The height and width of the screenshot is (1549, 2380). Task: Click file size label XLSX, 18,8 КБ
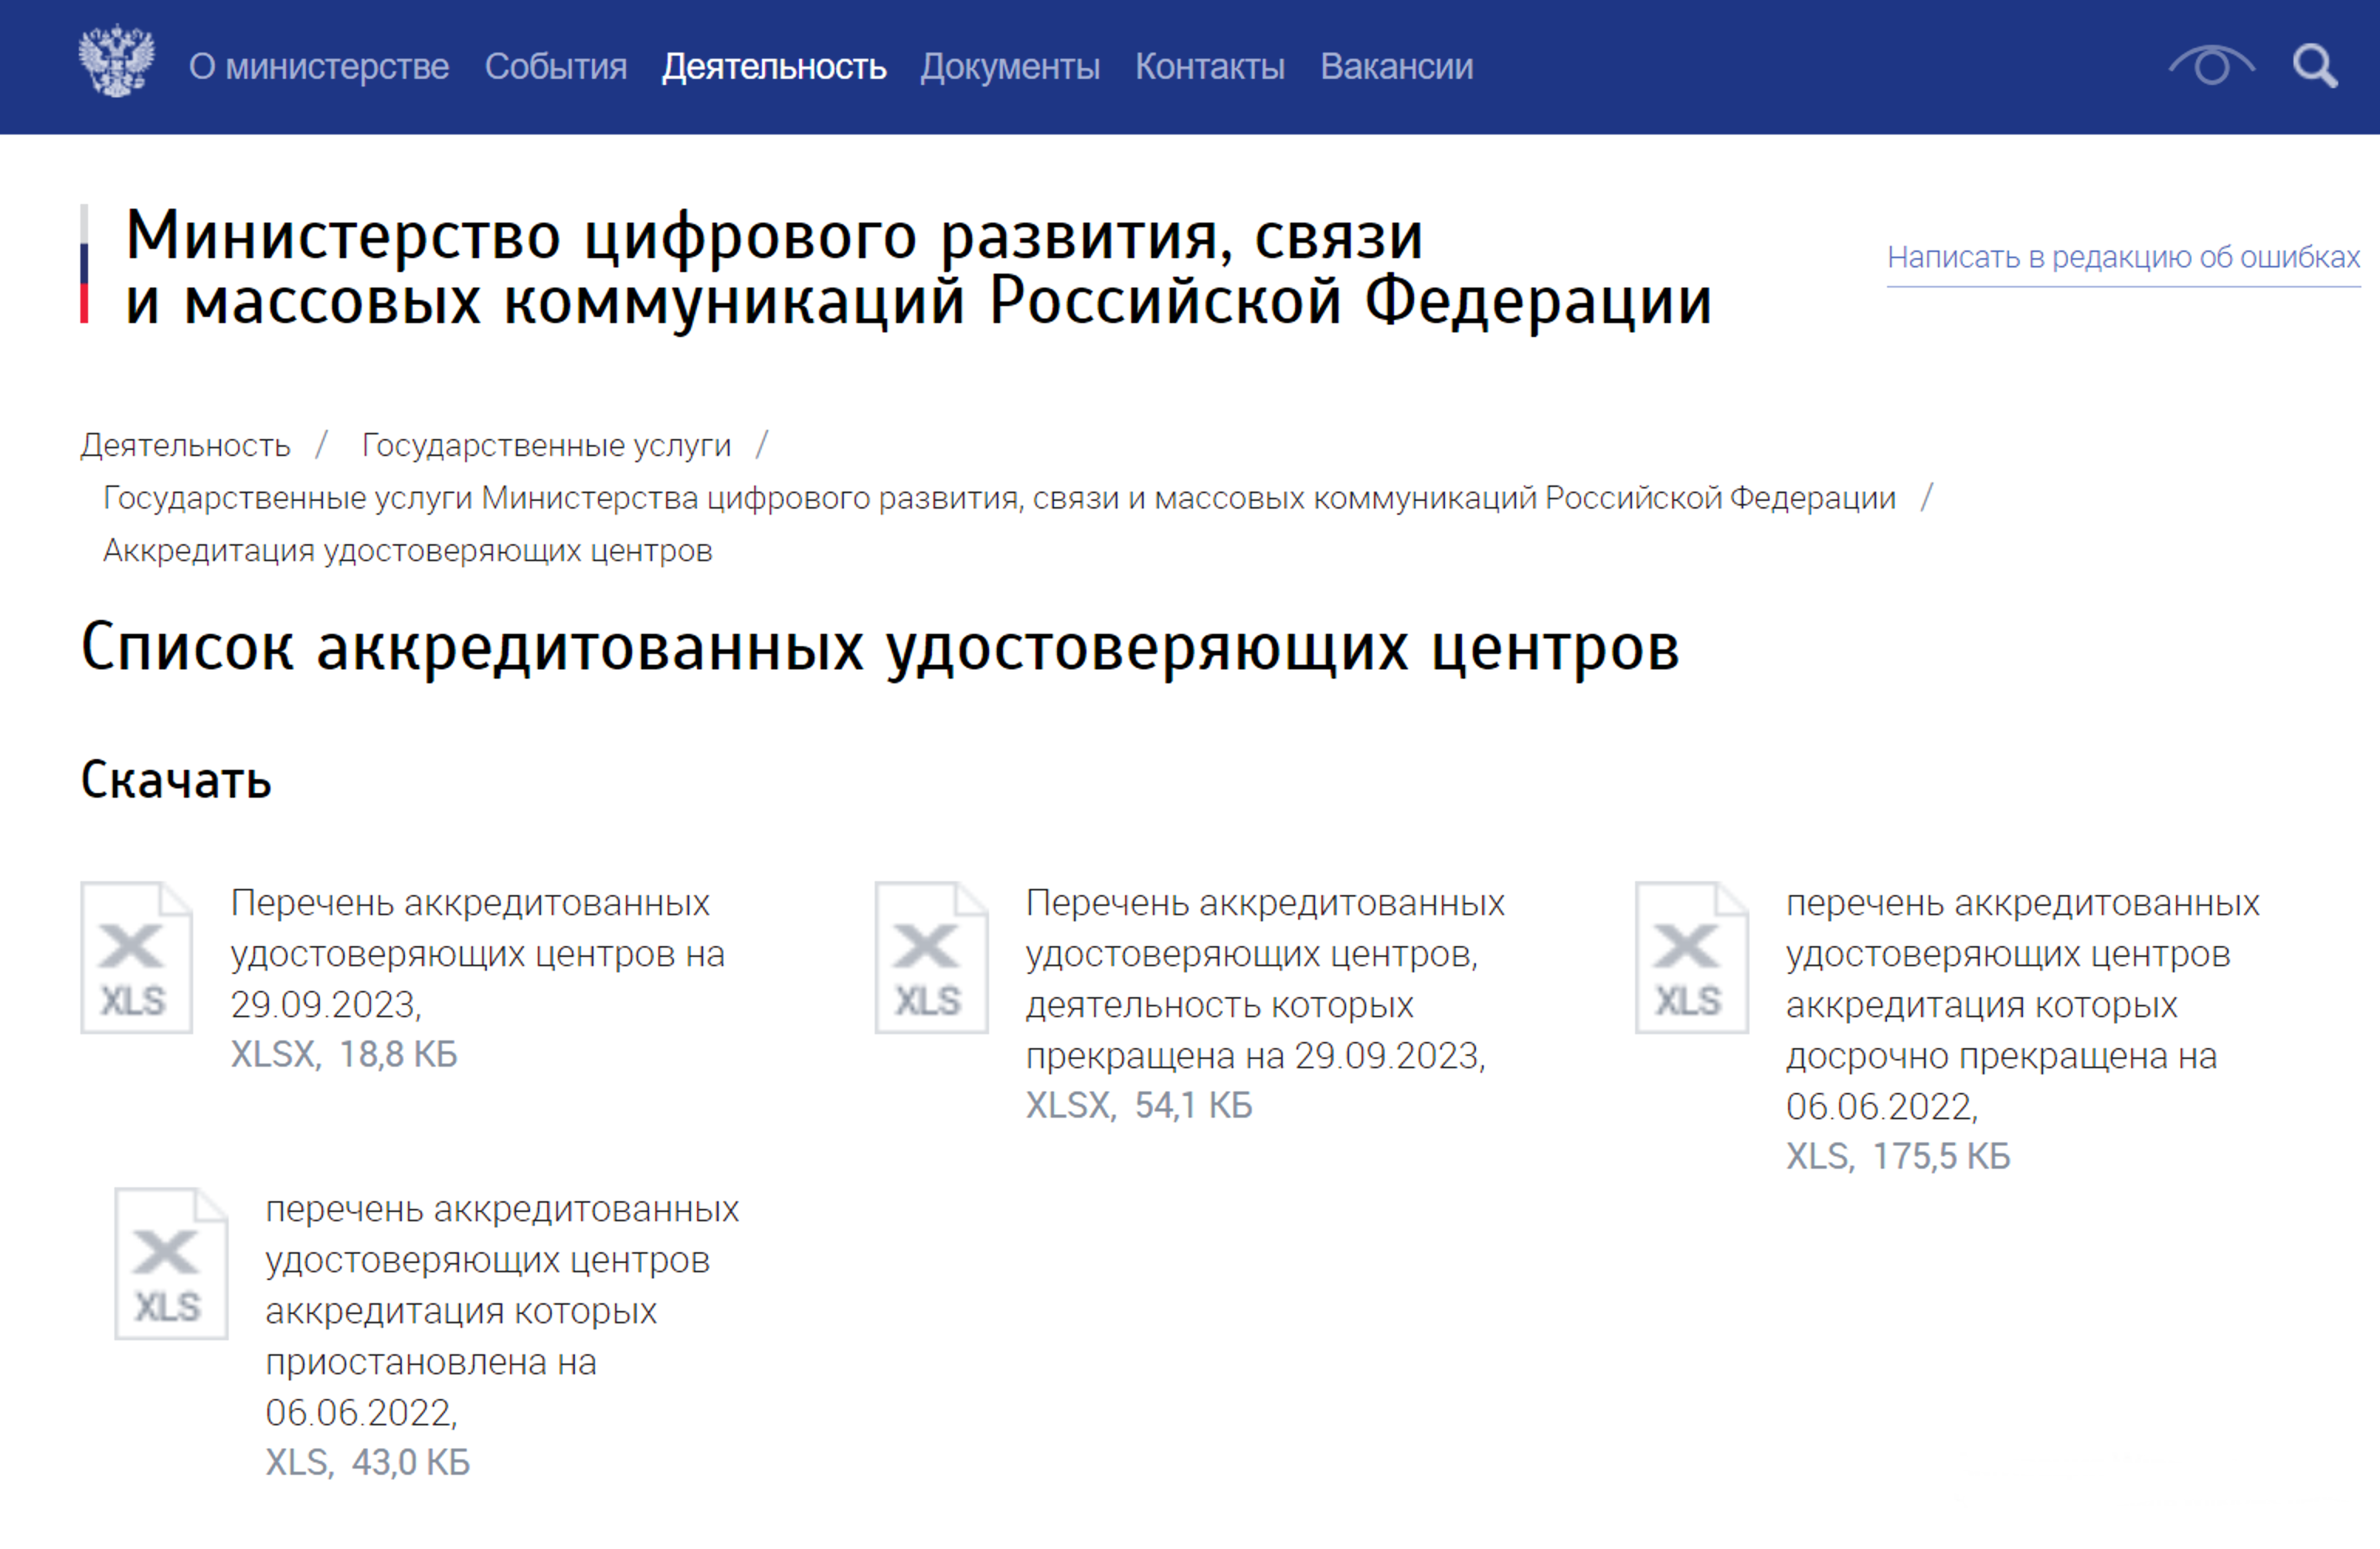click(344, 1055)
